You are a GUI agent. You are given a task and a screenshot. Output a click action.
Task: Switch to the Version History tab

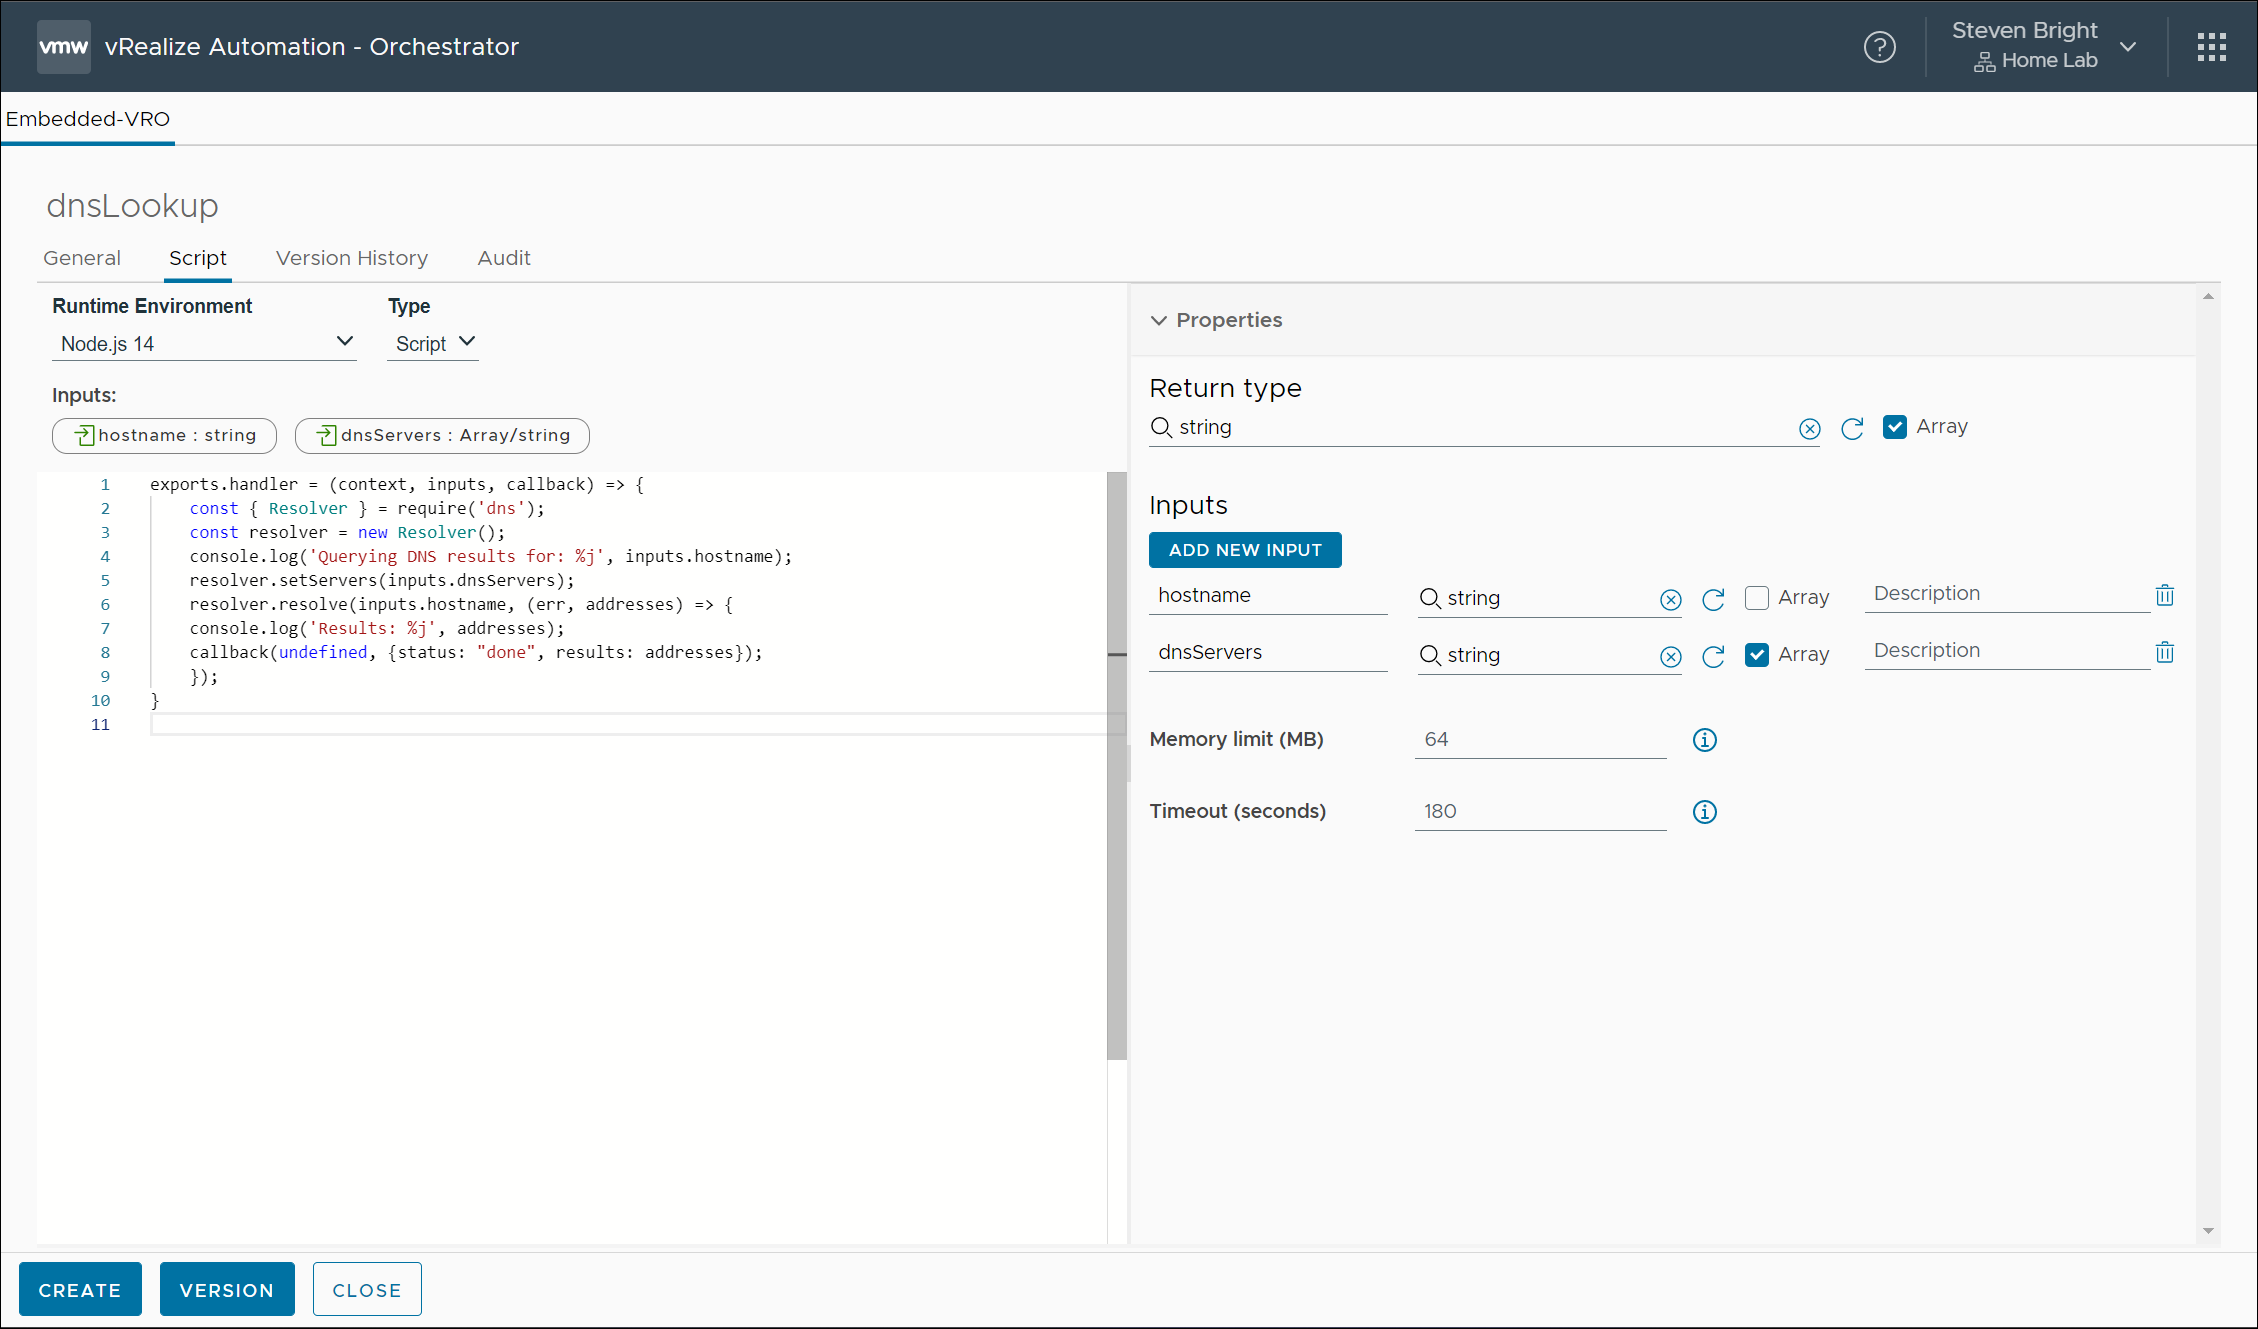point(351,258)
